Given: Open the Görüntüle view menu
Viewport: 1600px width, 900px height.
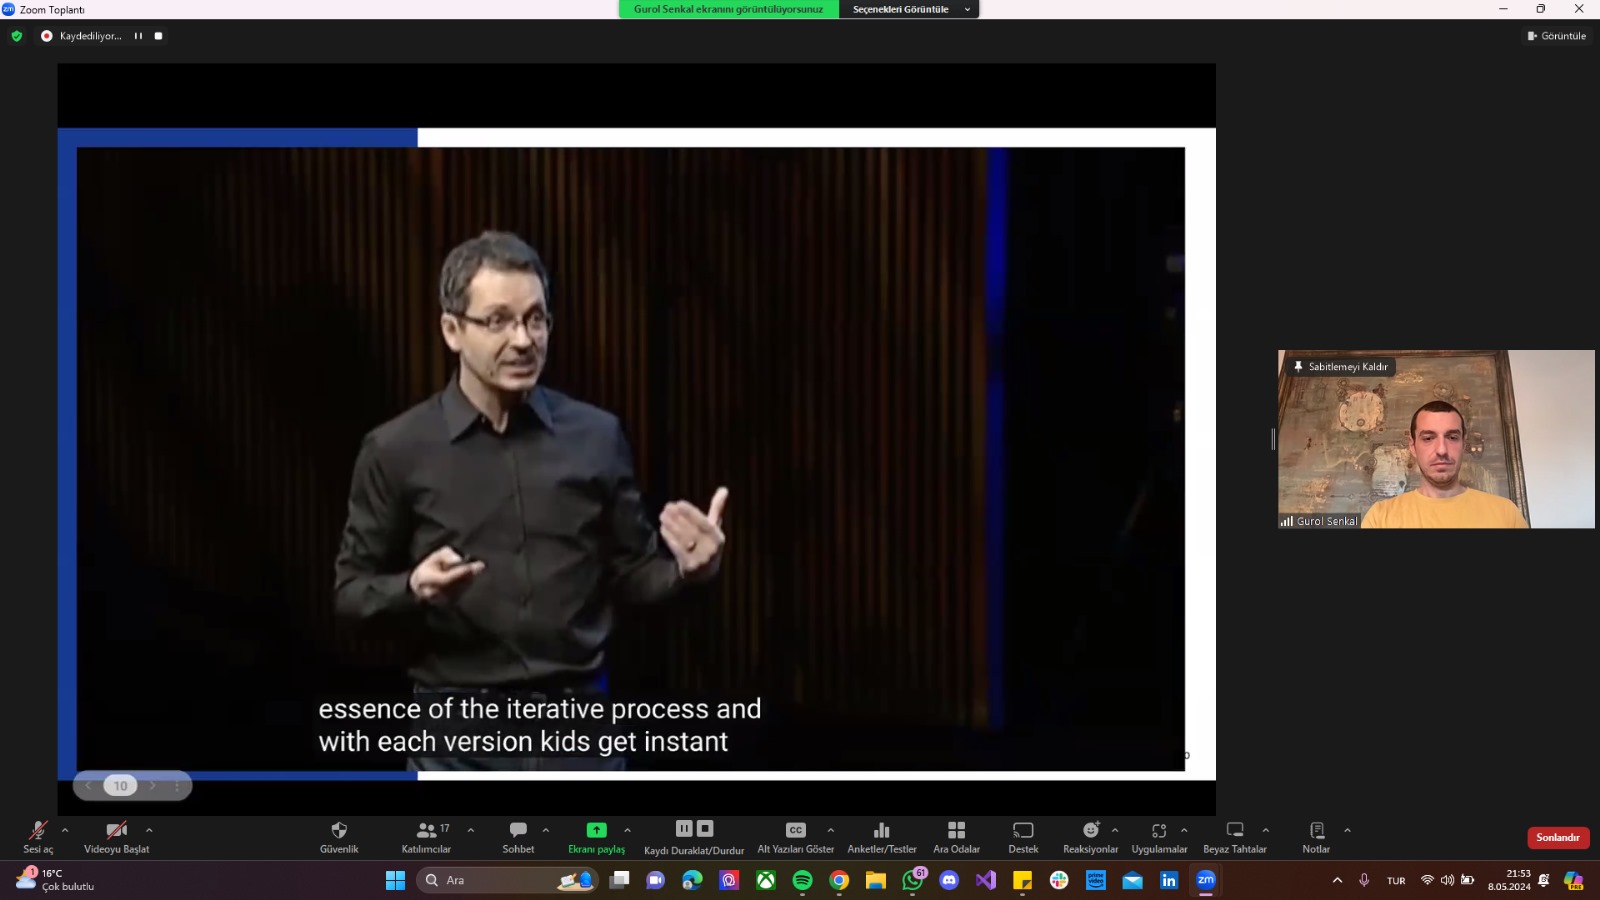Looking at the screenshot, I should click(x=1557, y=36).
